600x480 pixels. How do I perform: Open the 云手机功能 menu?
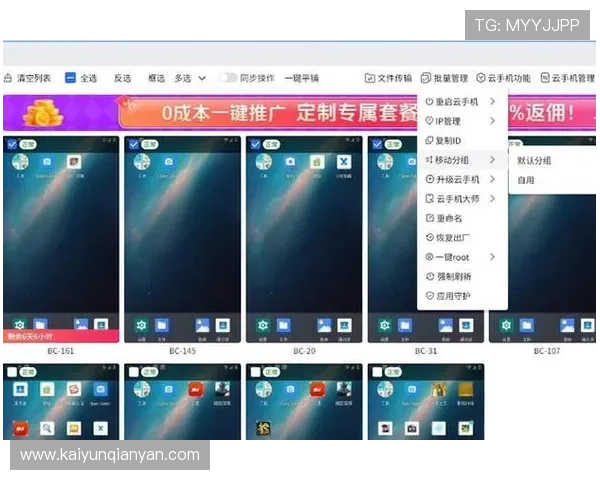pos(503,78)
